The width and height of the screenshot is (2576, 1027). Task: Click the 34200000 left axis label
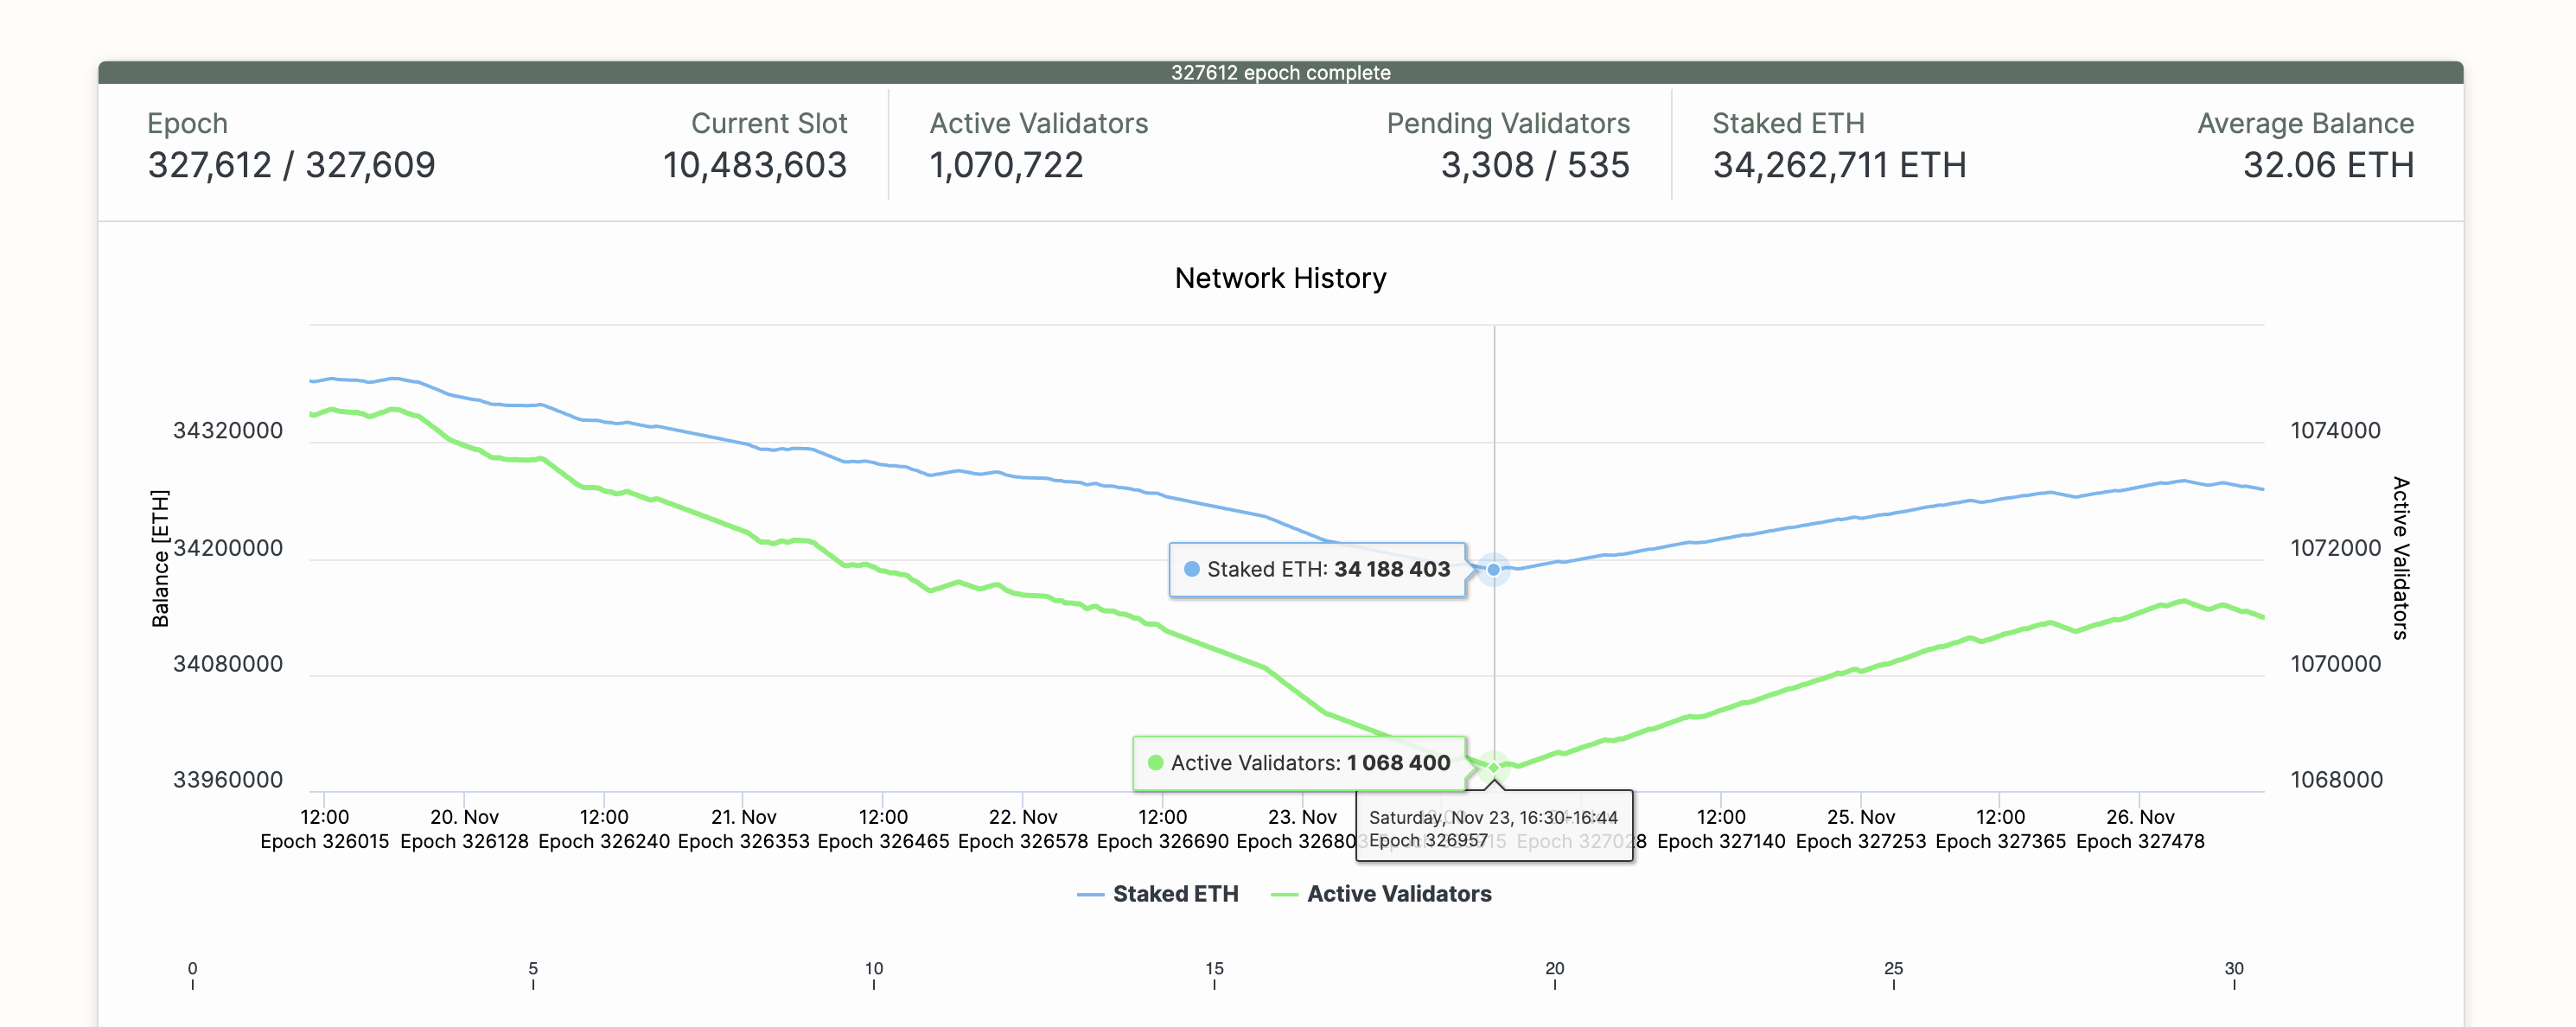[x=228, y=548]
